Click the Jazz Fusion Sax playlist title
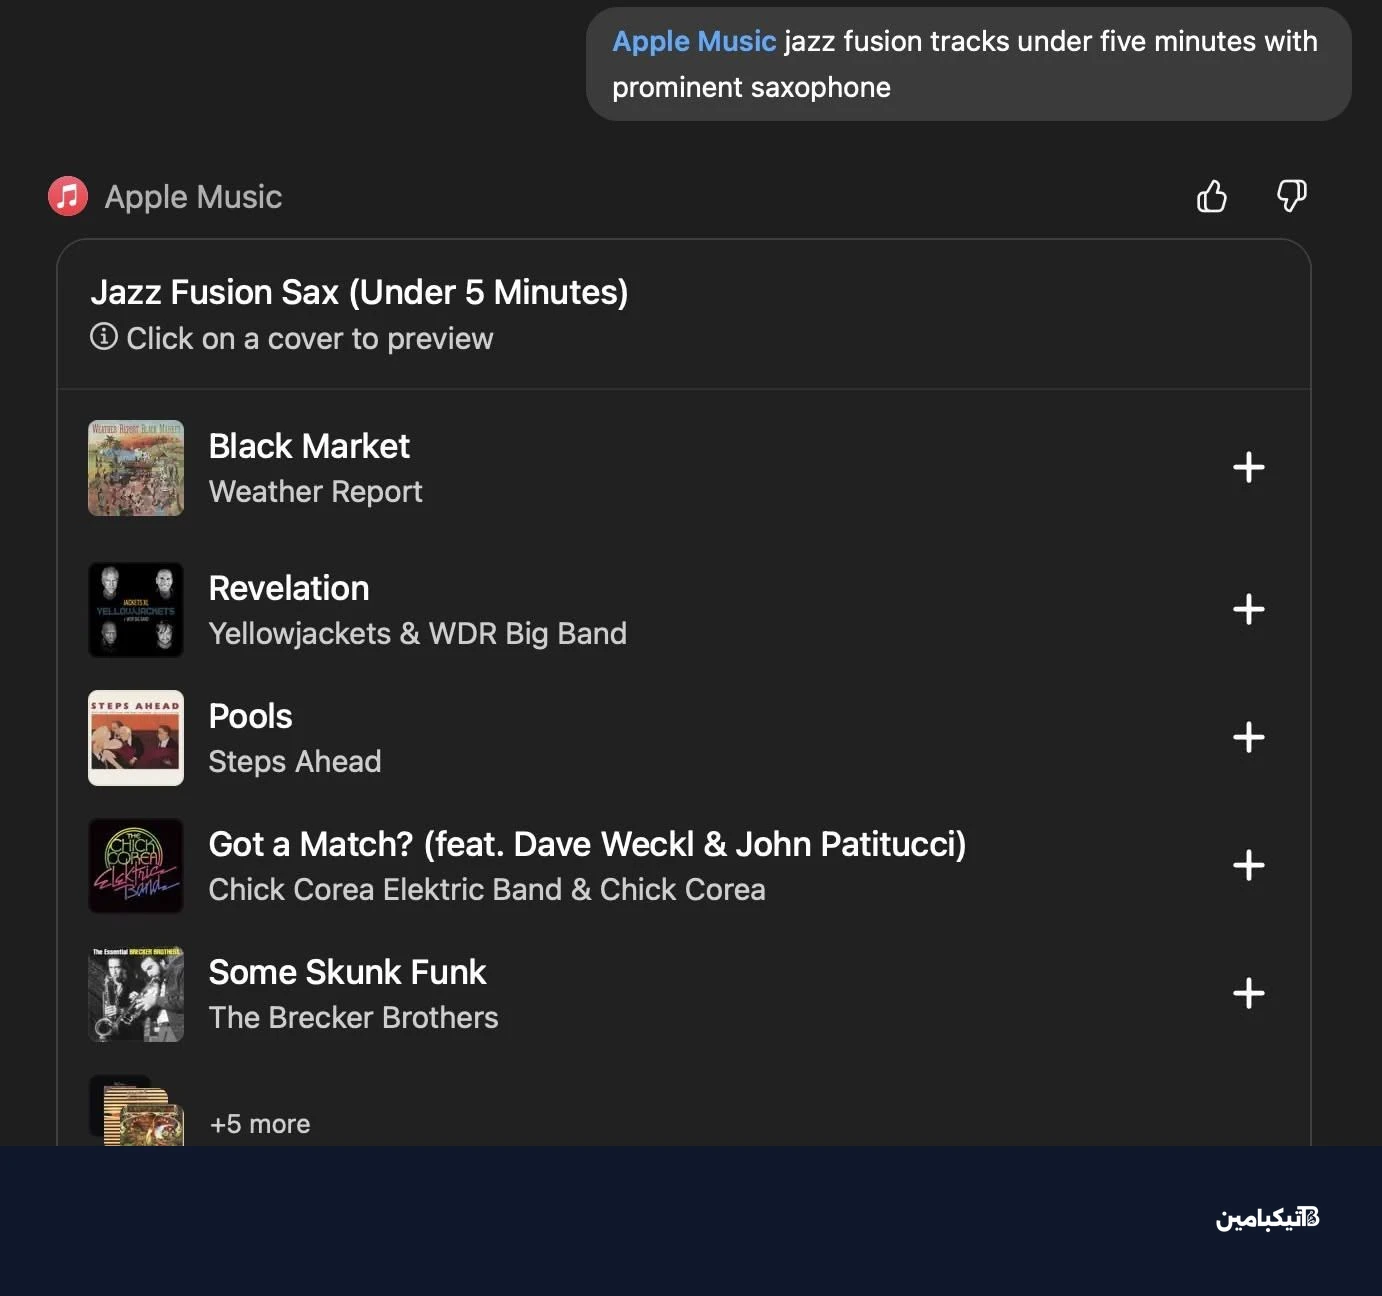 360,292
